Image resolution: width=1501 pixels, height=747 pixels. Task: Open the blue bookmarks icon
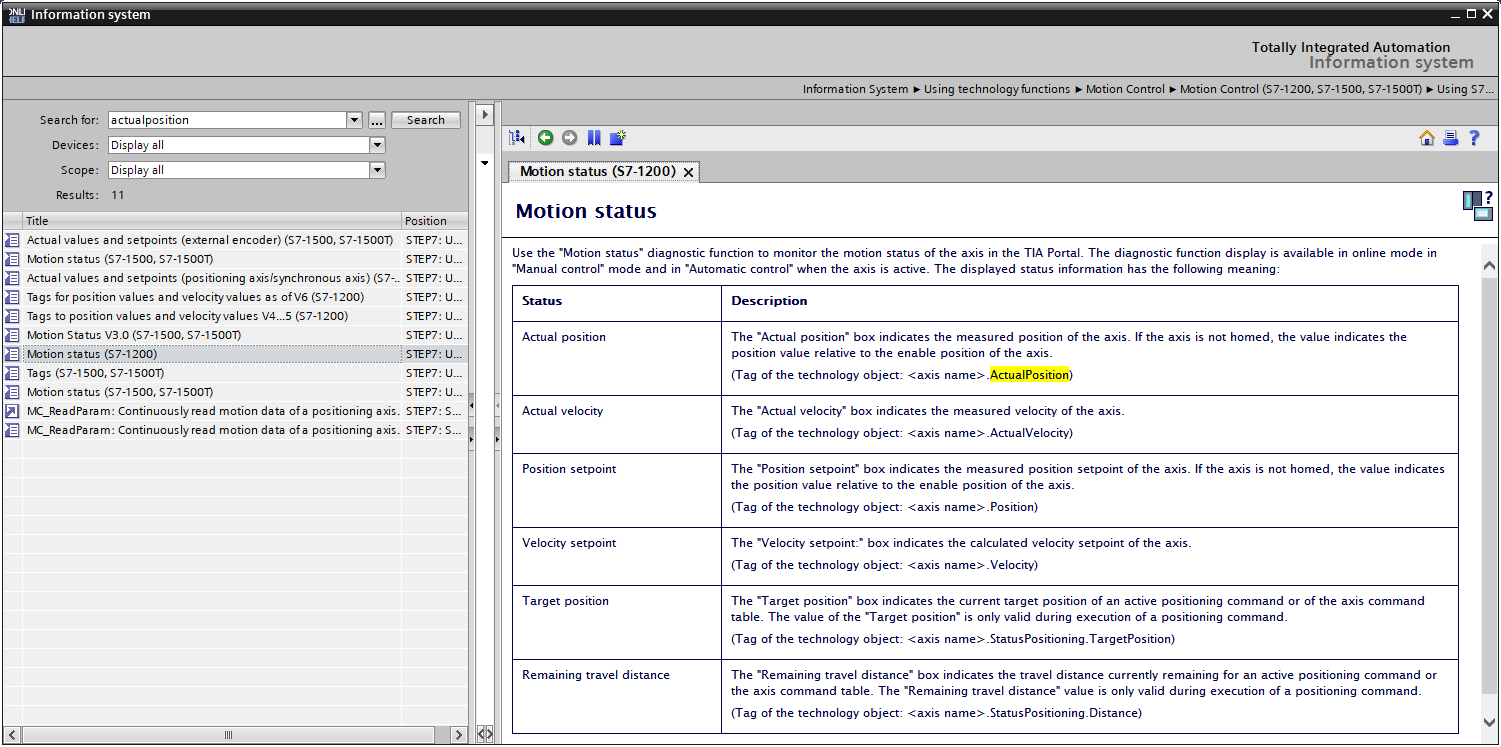[x=594, y=138]
